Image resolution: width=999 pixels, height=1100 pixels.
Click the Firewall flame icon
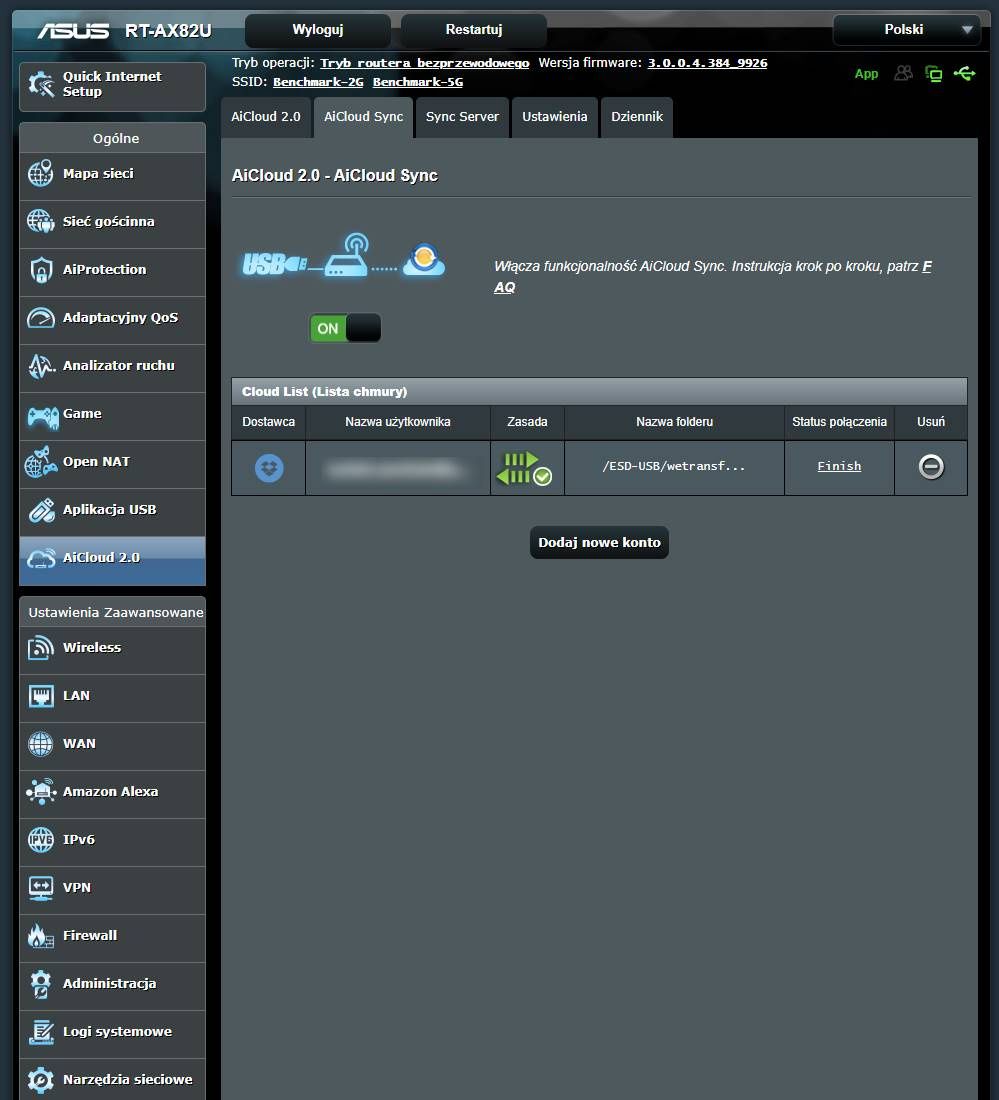coord(41,936)
